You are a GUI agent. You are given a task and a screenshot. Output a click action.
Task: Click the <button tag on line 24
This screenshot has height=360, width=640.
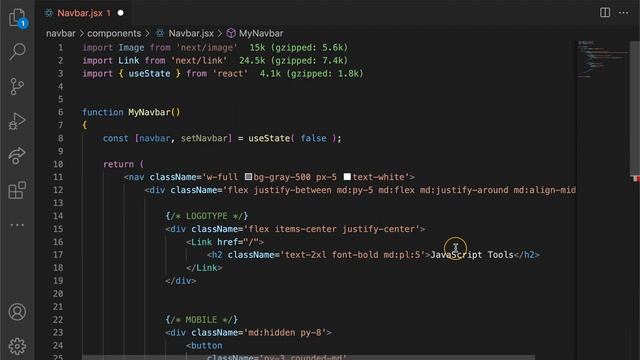point(204,346)
